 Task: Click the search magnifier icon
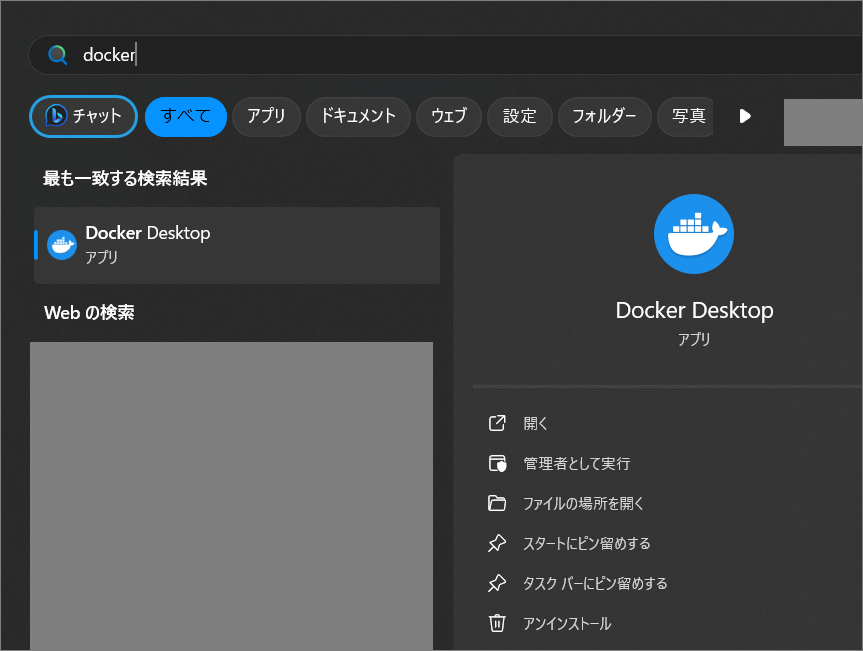click(x=57, y=55)
